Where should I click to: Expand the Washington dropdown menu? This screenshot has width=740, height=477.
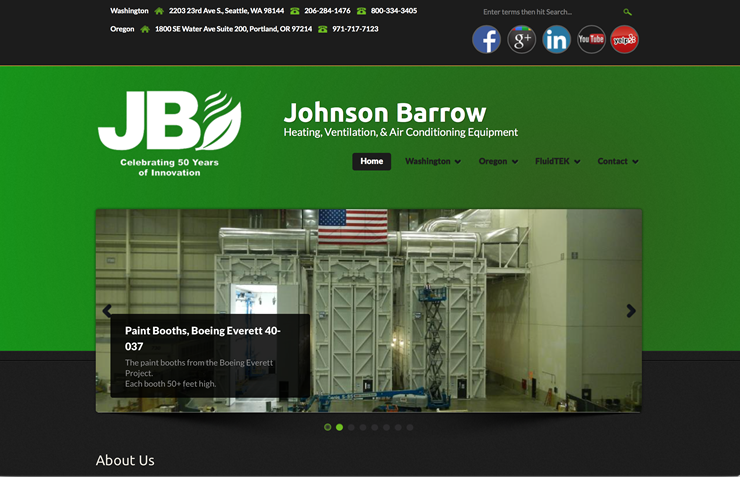[433, 161]
